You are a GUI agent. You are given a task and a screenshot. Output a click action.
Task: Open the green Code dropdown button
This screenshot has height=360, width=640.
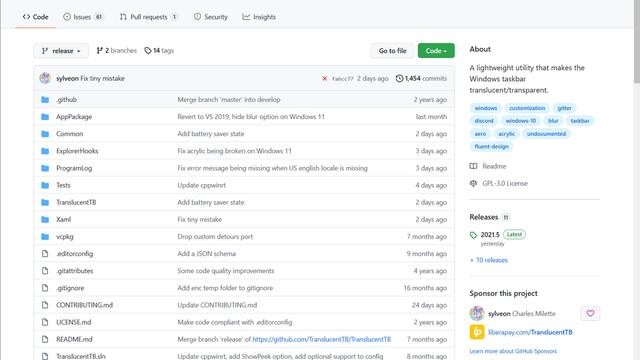[436, 51]
